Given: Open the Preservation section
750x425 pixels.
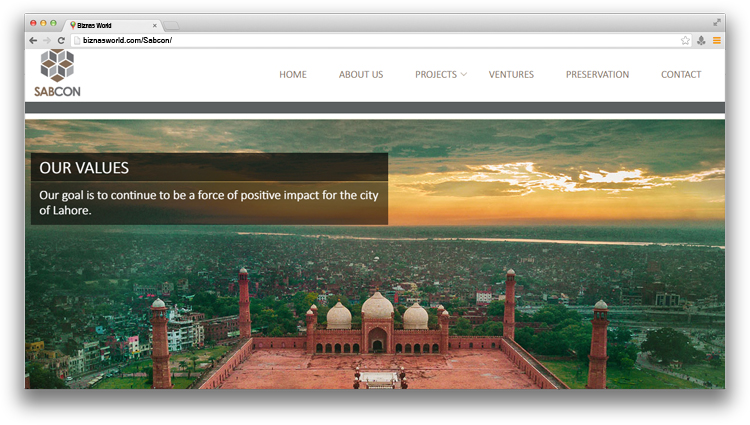Looking at the screenshot, I should coord(597,75).
